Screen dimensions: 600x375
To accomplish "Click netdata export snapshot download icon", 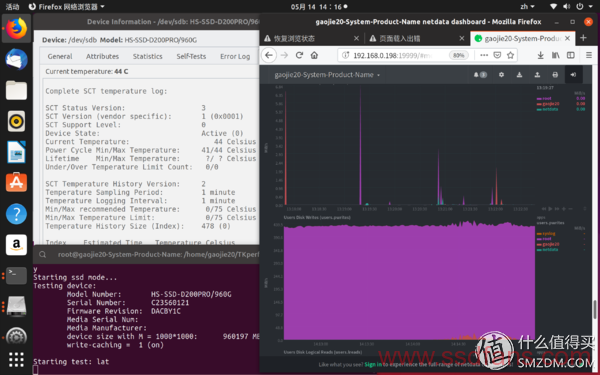I will click(x=519, y=75).
